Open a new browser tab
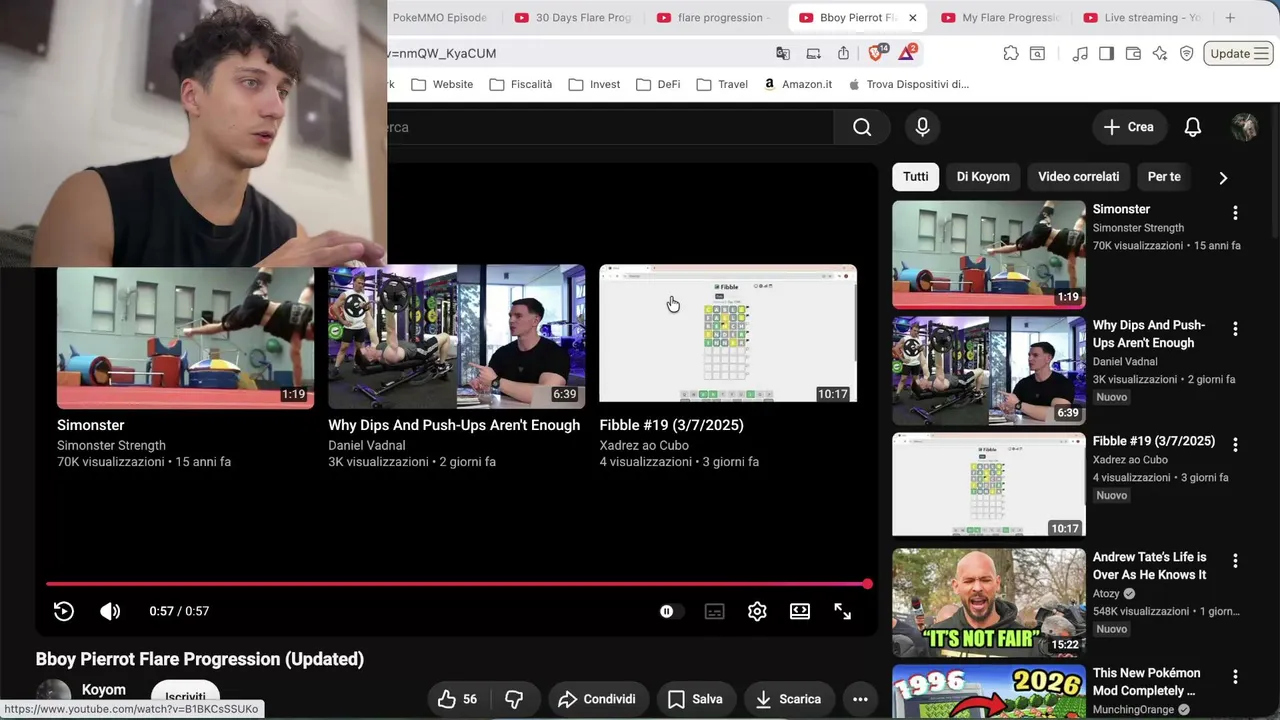Viewport: 1280px width, 720px height. [1230, 17]
